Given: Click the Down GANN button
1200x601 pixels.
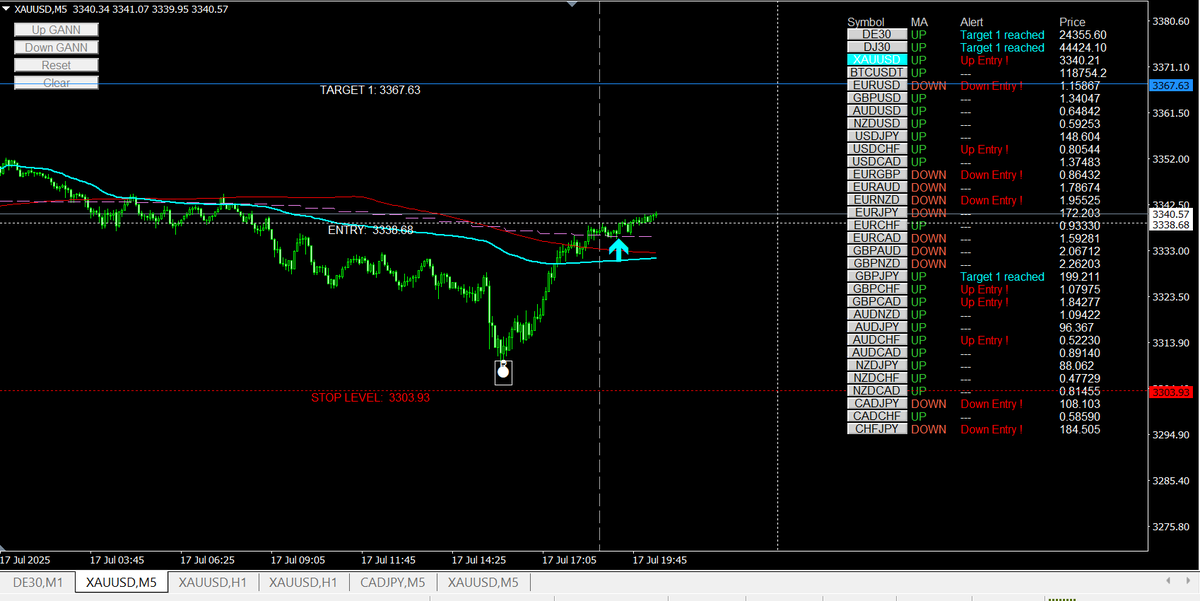Looking at the screenshot, I should 56,47.
